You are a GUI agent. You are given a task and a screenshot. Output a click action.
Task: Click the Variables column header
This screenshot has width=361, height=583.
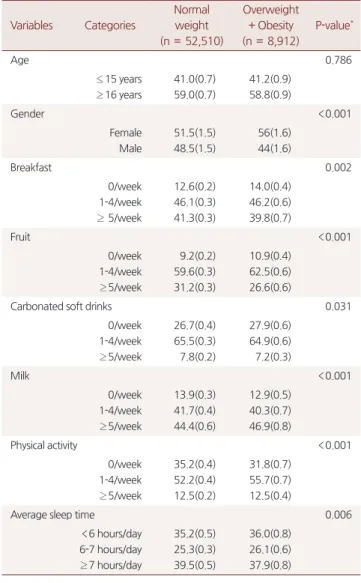point(32,25)
